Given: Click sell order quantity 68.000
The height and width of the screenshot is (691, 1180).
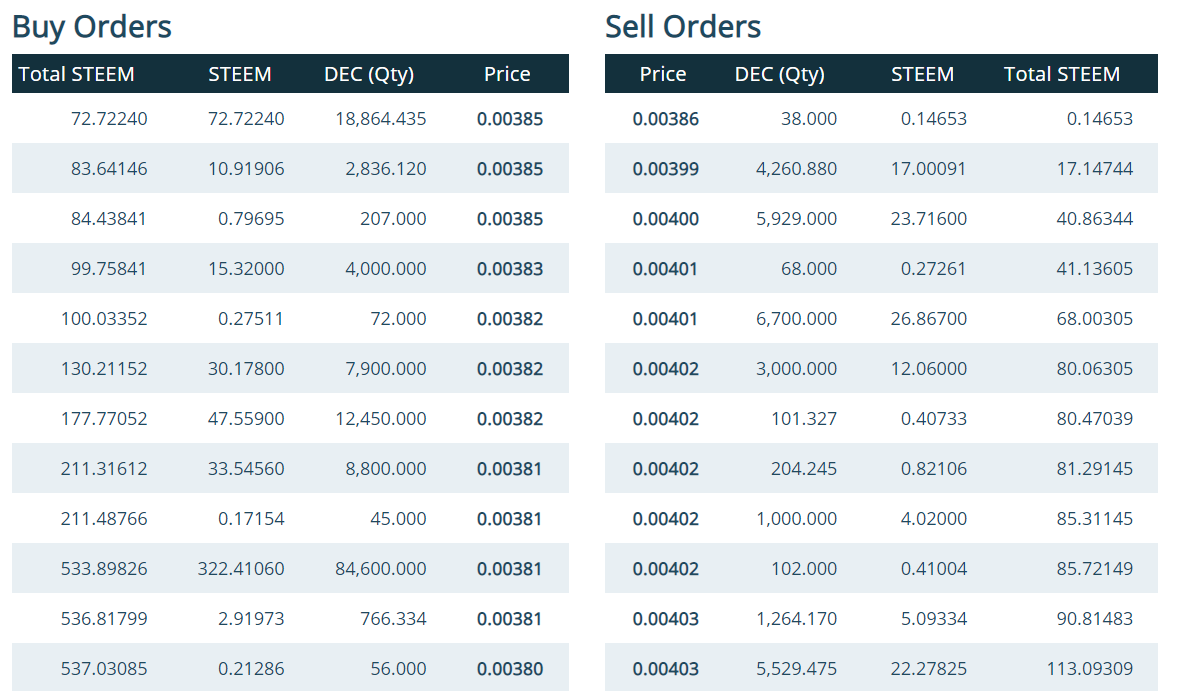Looking at the screenshot, I should tap(809, 269).
